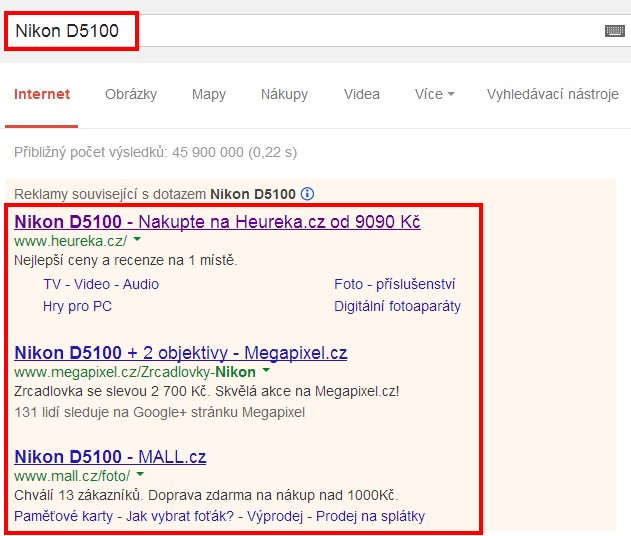Switch to the Internet tab
Screen dimensions: 631x536
coord(42,94)
